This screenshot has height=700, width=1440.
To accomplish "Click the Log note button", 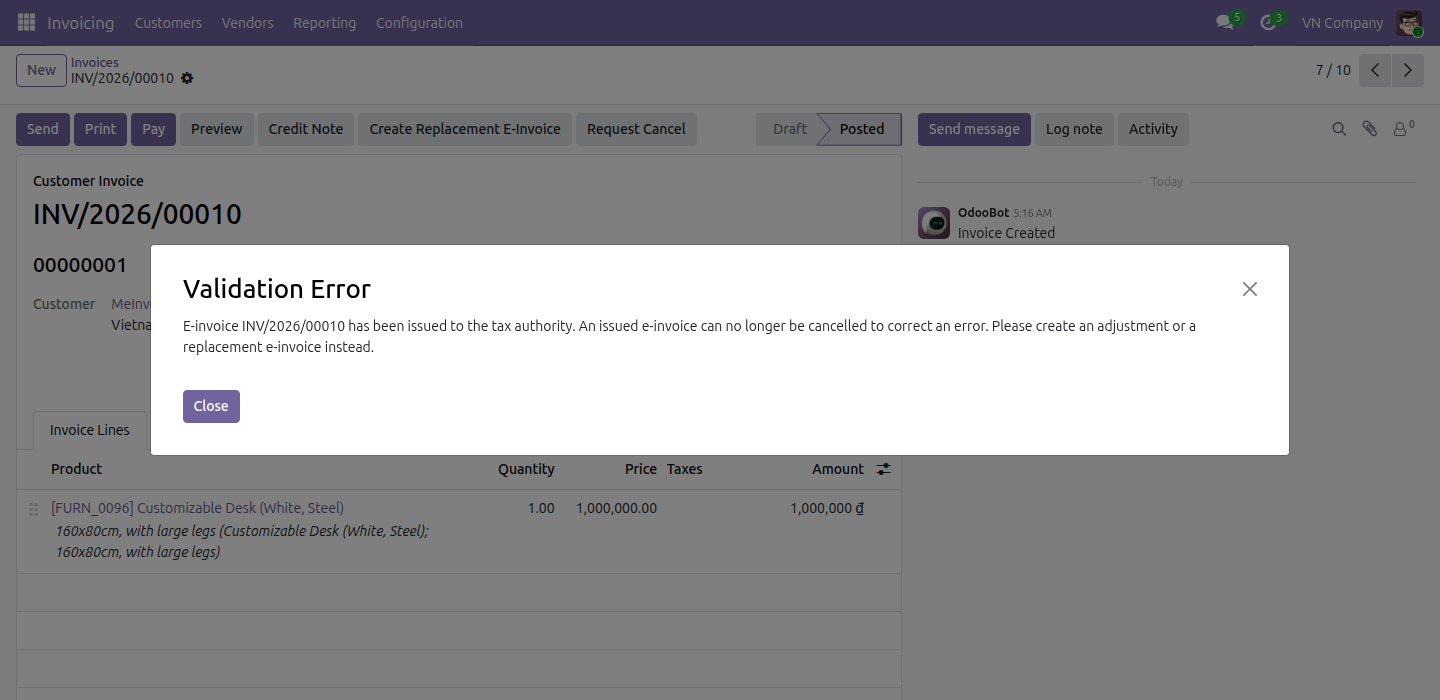I will [1074, 129].
